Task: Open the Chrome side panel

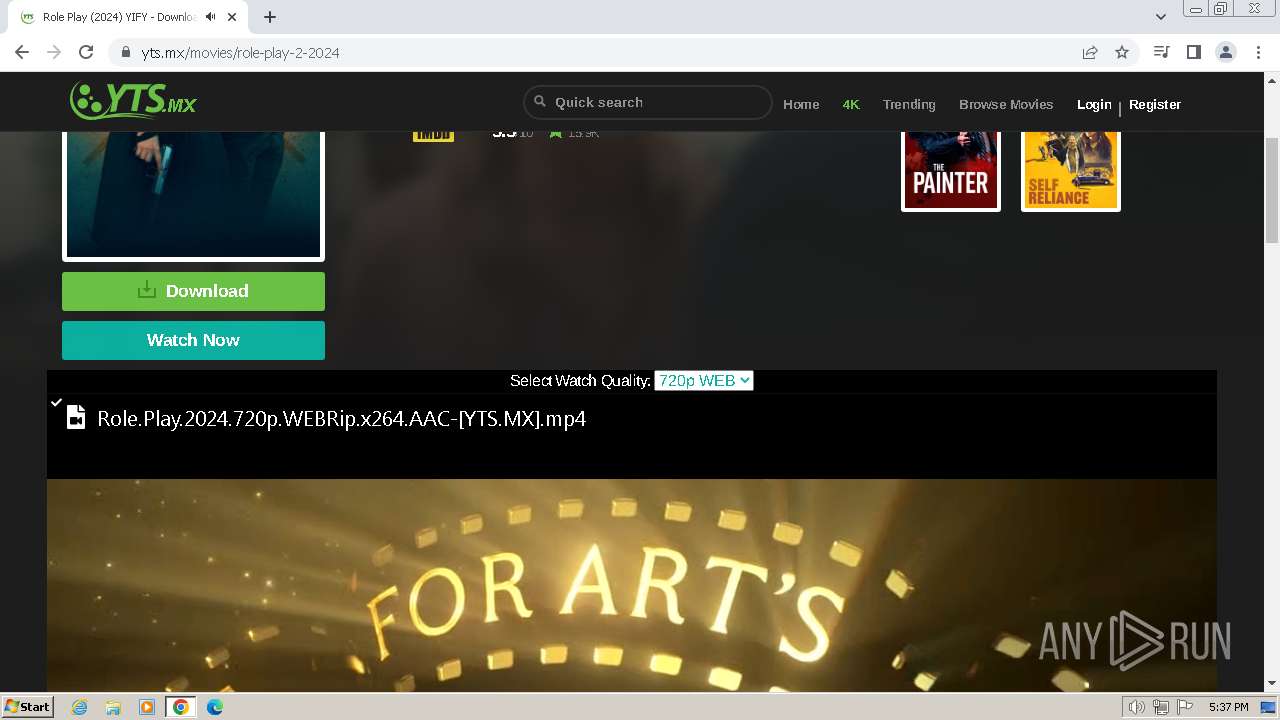Action: click(1193, 53)
